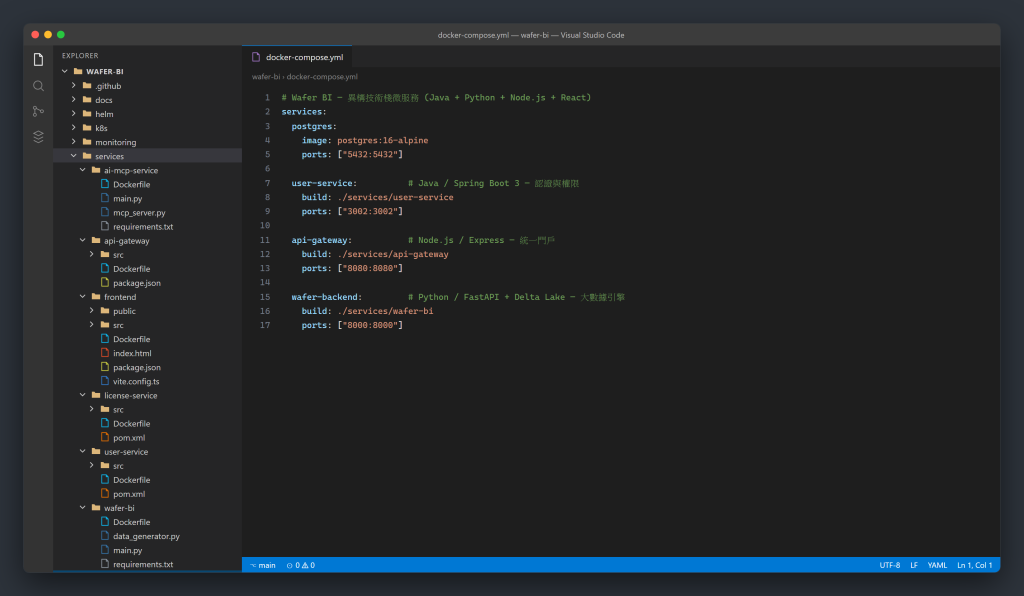
Task: Open main.py under ai-mcp-service
Action: pyautogui.click(x=127, y=198)
